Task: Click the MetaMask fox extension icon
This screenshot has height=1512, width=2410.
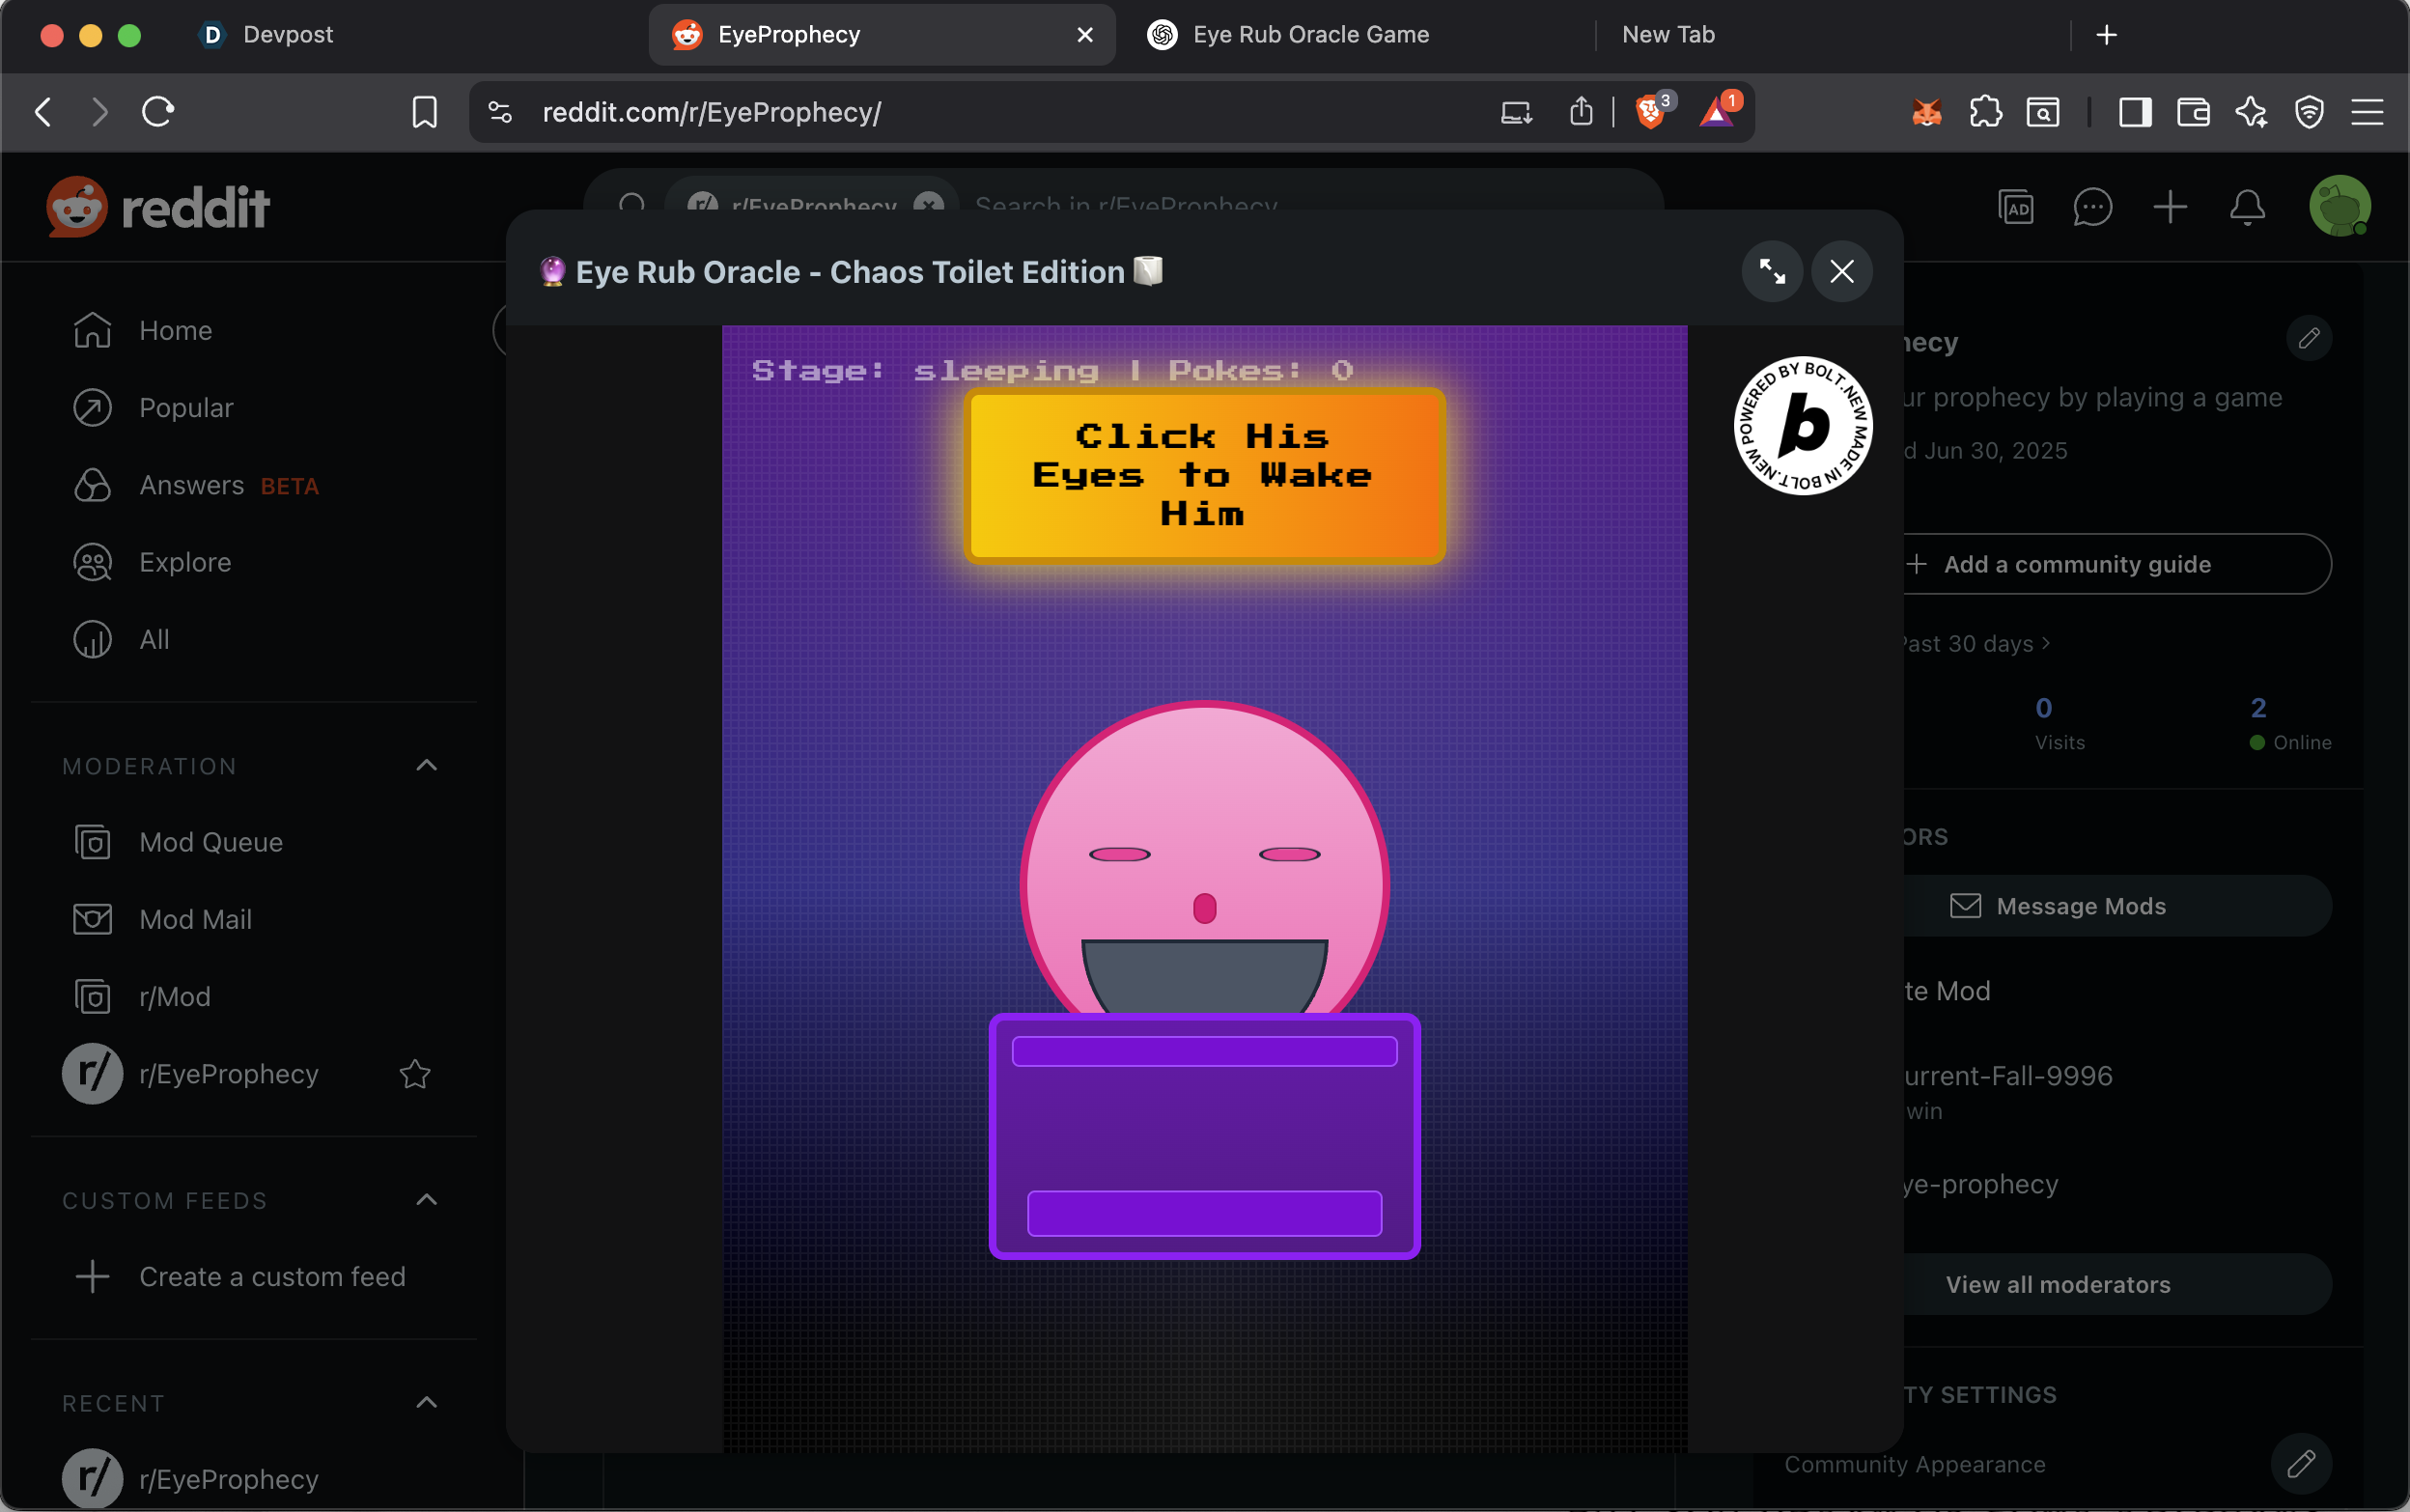Action: 1926,112
